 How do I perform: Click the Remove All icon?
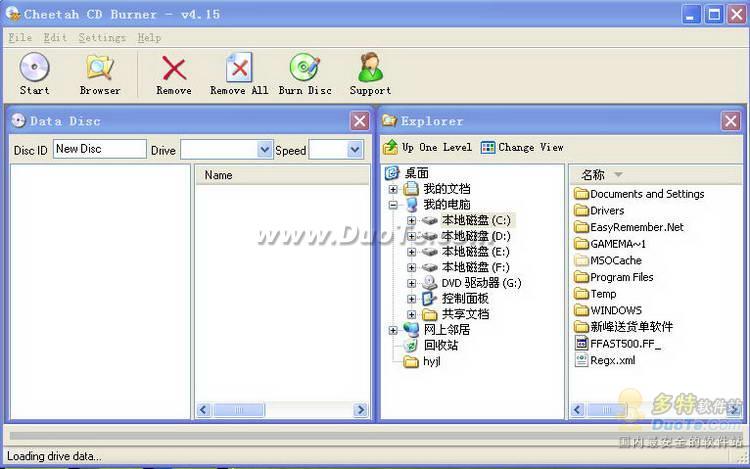239,67
